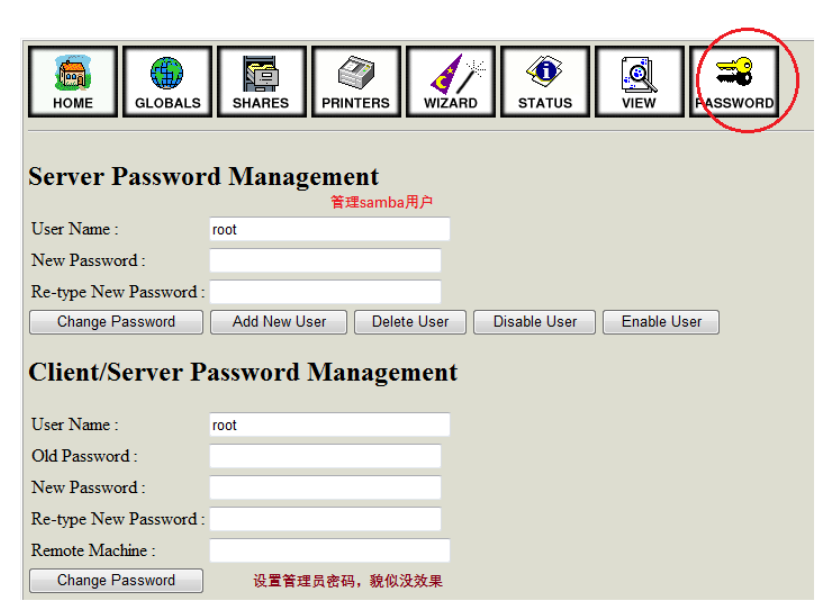Open the GLOBALS globe icon
Screen dimensions: 826x610
(167, 81)
